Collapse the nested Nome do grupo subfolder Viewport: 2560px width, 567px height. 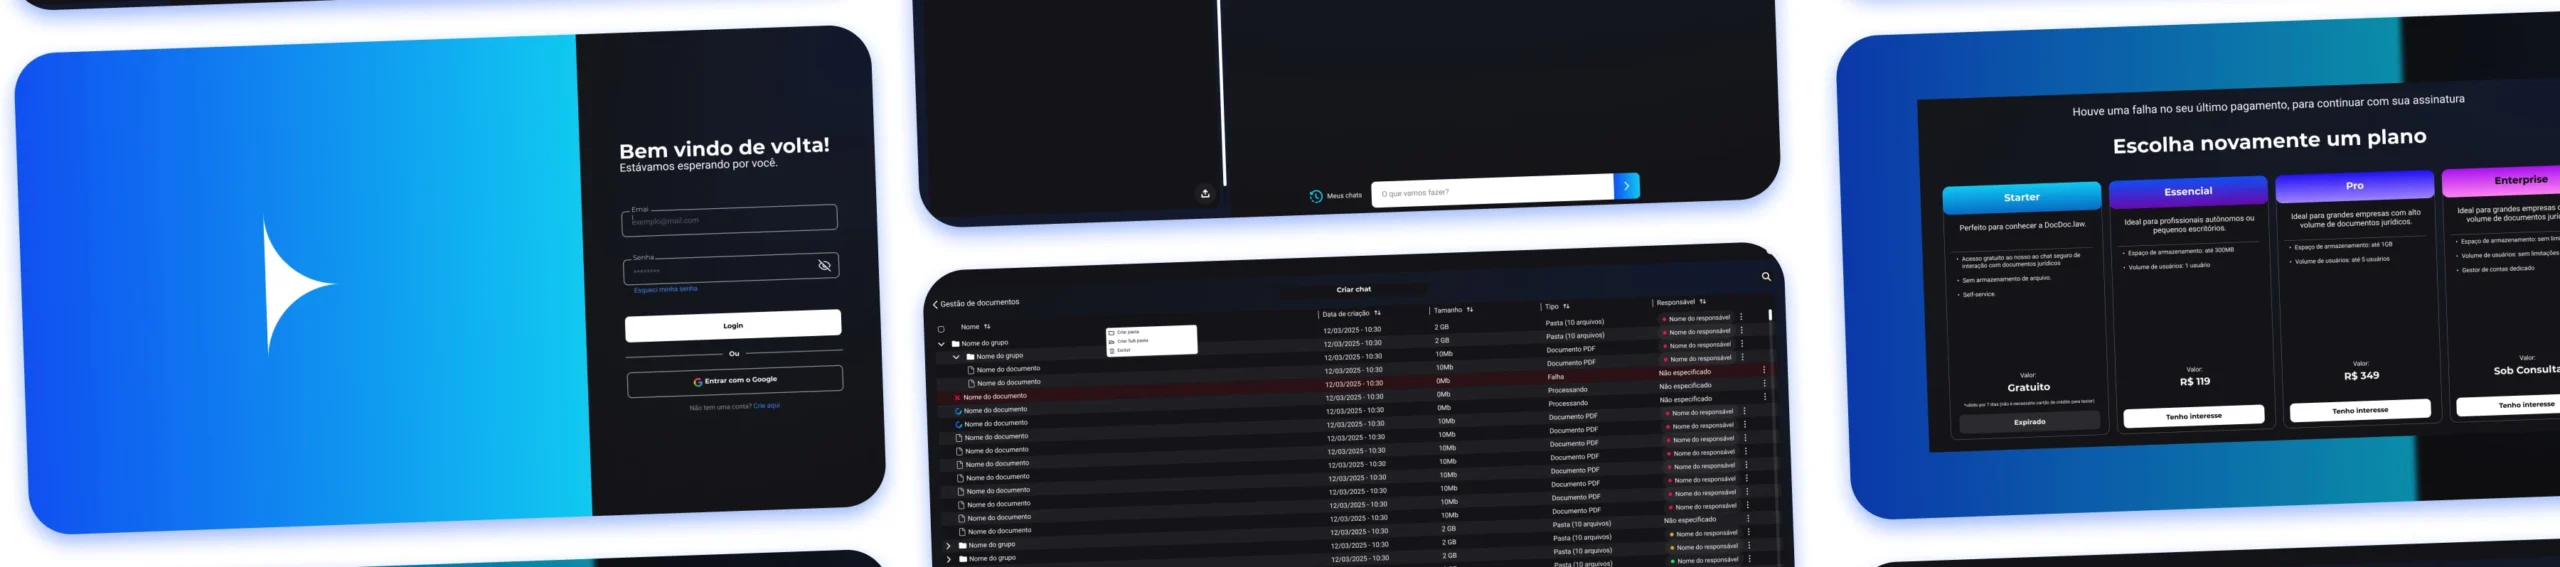[956, 357]
